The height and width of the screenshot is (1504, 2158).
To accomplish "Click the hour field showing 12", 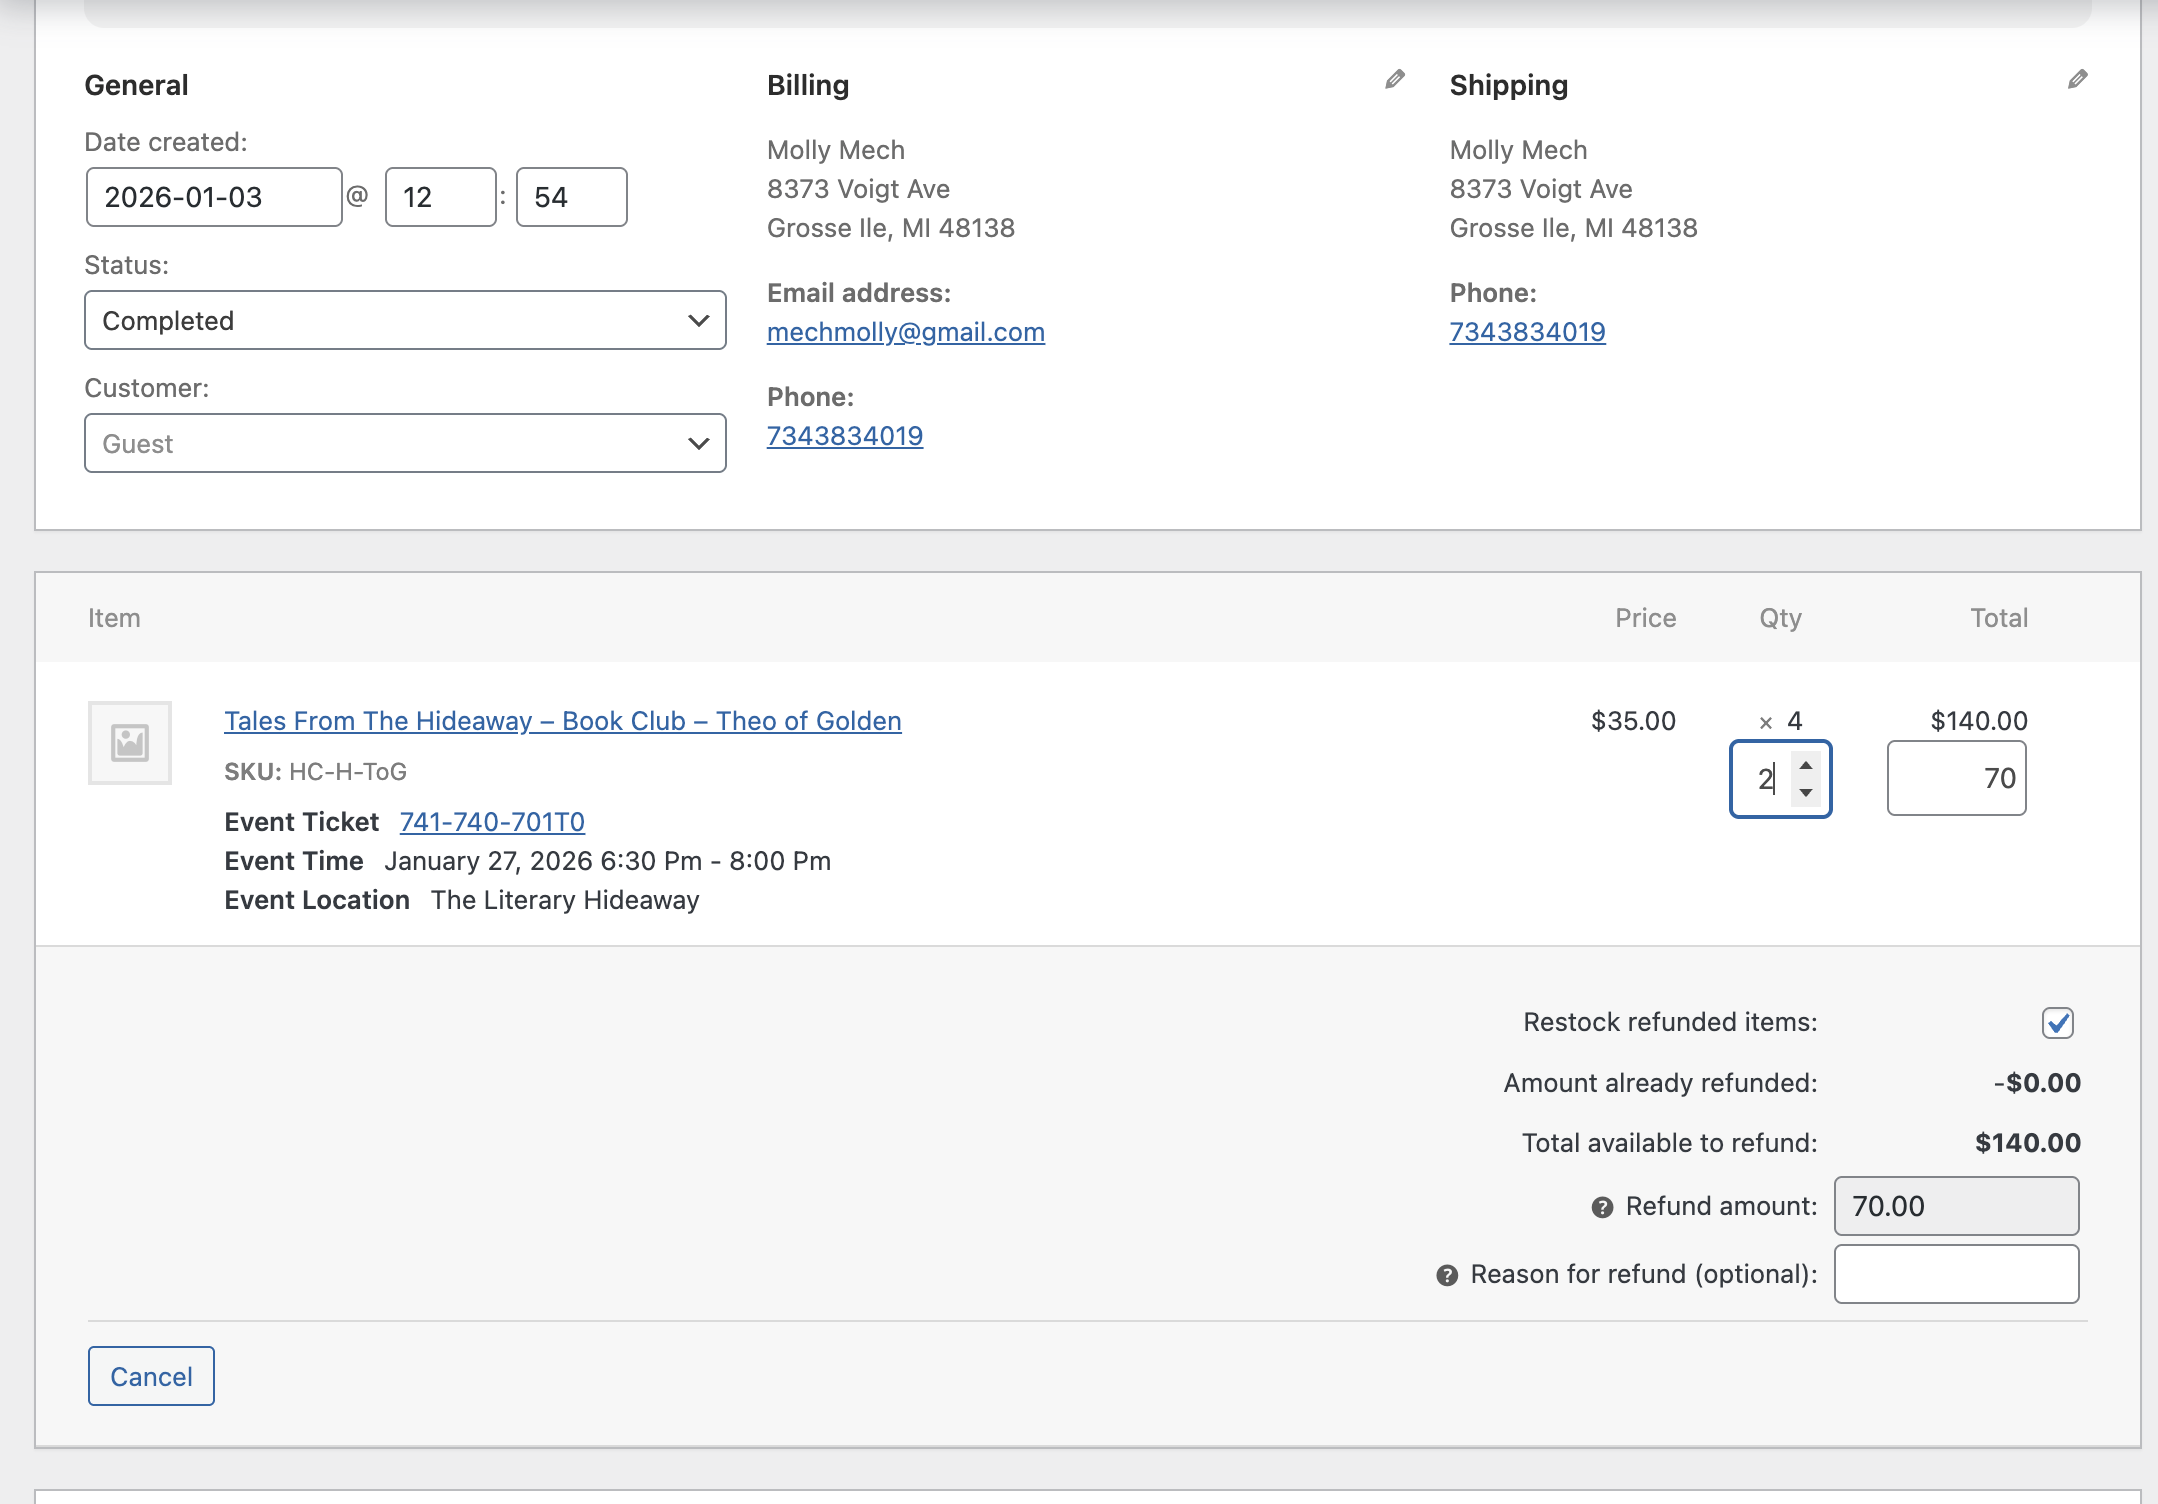I will 440,197.
